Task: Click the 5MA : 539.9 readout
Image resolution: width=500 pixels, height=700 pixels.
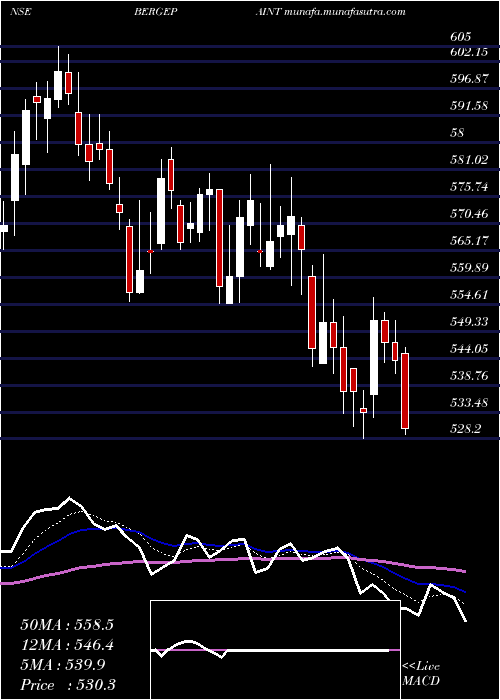Action: [63, 665]
